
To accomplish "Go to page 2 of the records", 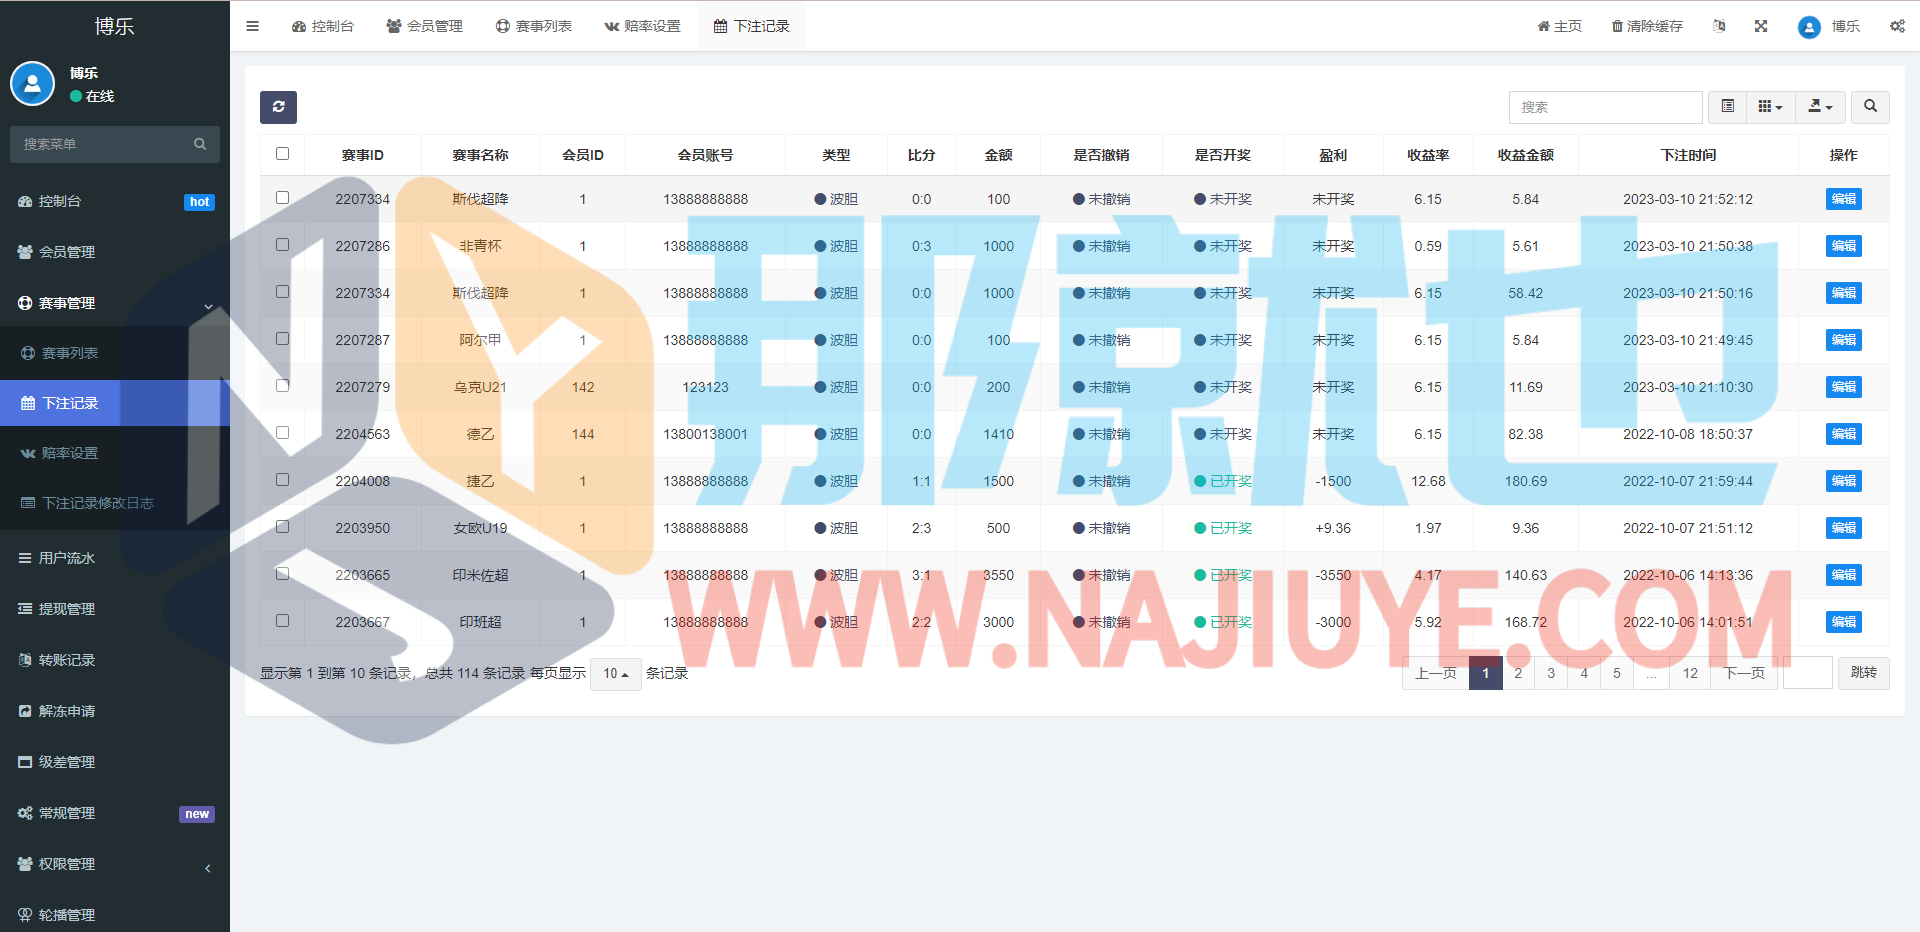I will 1518,673.
